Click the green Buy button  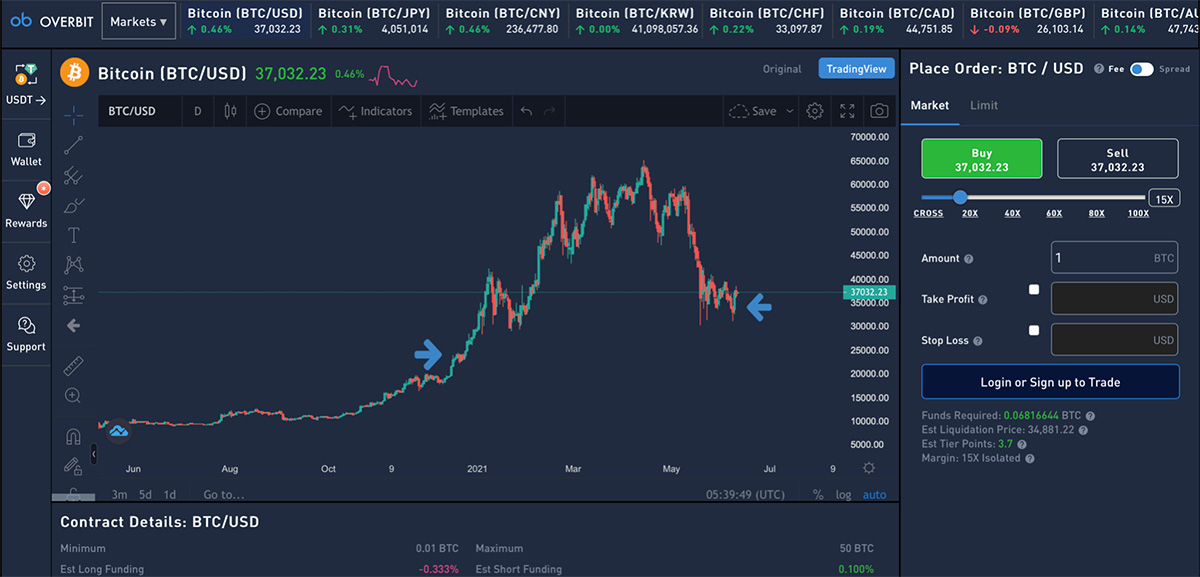[x=981, y=160]
